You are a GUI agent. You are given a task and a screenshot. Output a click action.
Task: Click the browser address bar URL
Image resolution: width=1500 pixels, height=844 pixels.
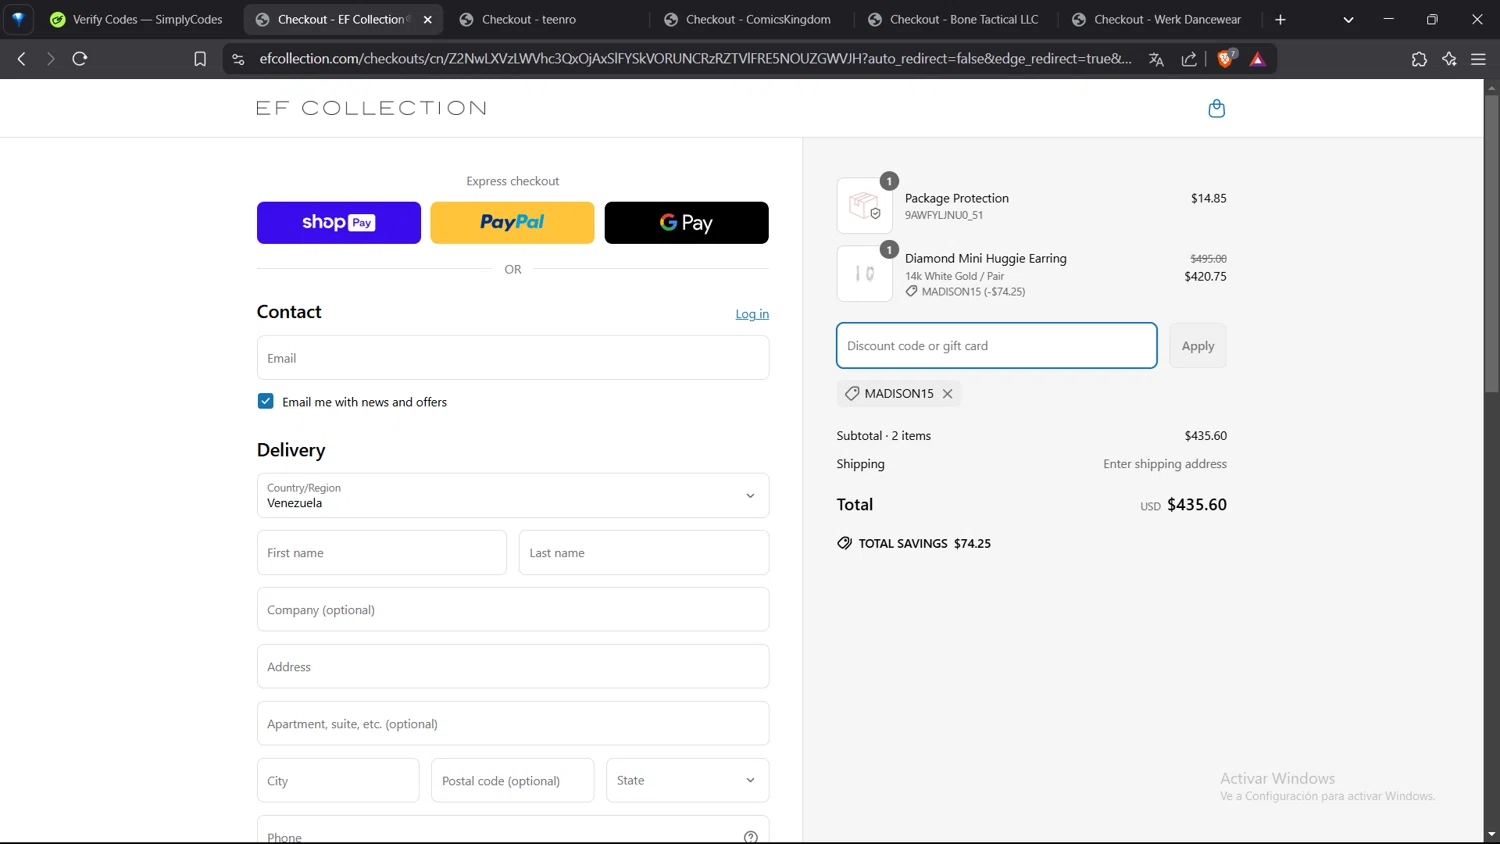coord(695,59)
